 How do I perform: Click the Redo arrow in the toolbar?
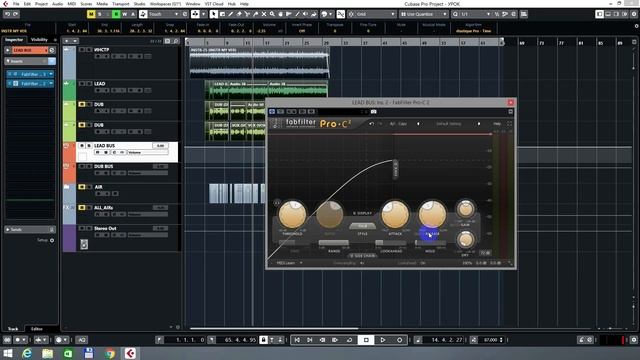16,14
